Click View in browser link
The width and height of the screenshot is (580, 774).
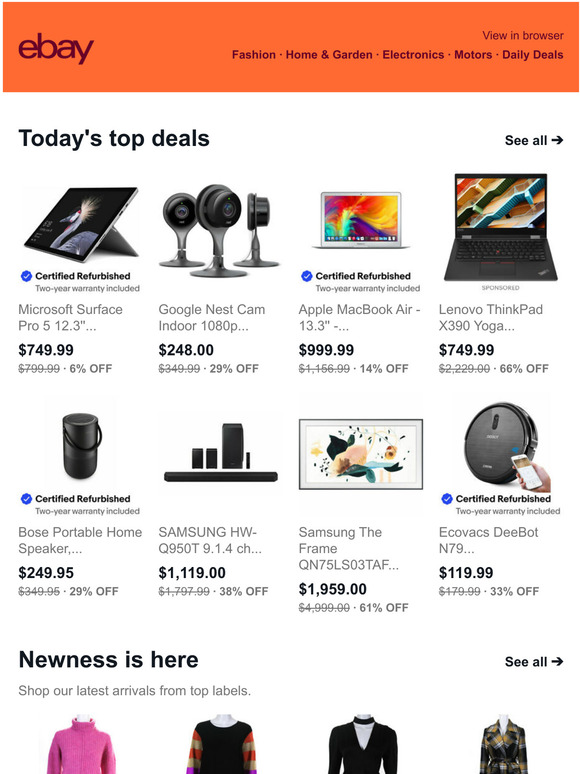(x=523, y=36)
